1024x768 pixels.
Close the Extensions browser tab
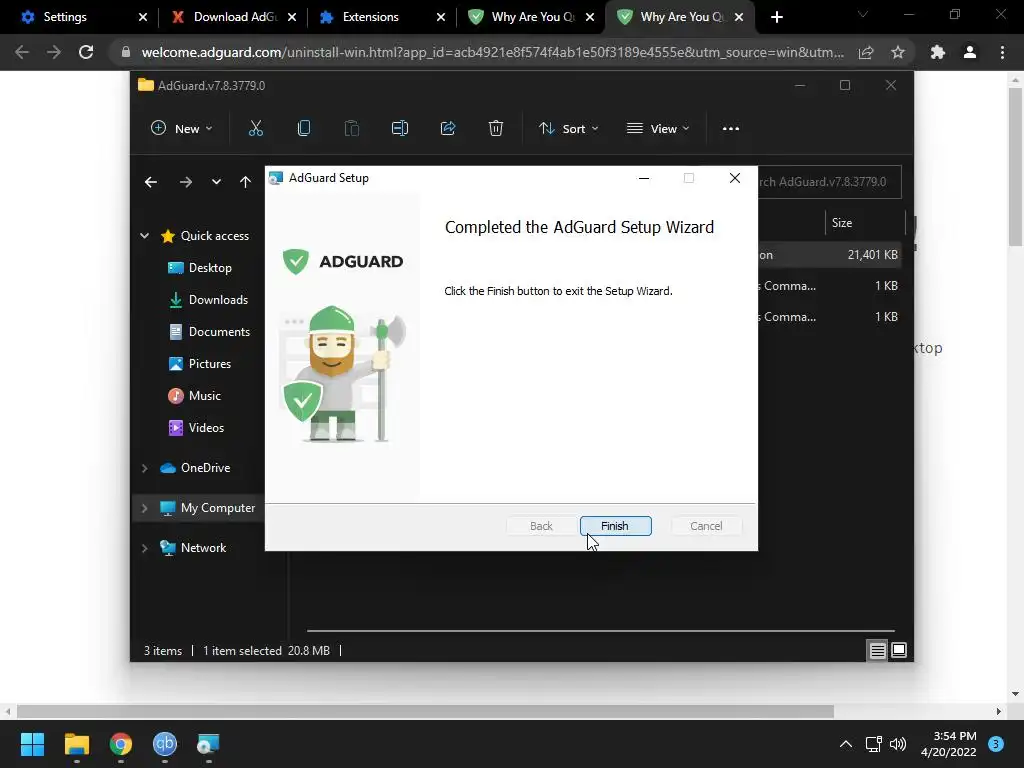[441, 17]
